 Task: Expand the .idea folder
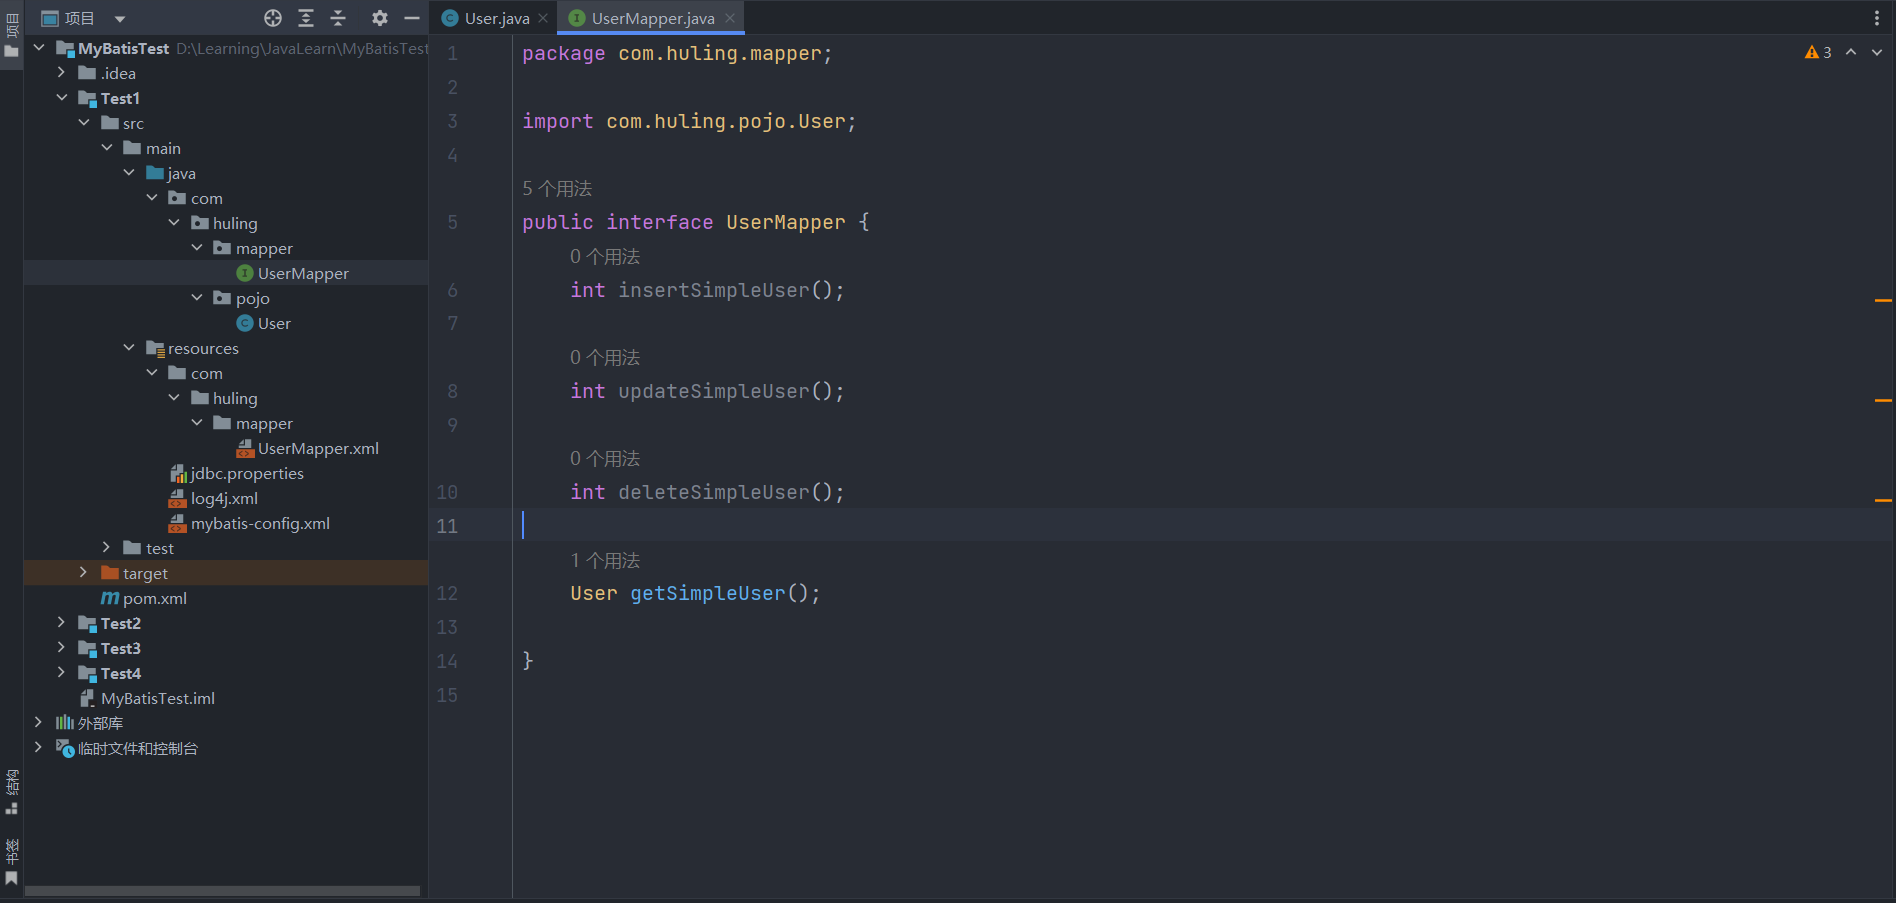pos(61,72)
